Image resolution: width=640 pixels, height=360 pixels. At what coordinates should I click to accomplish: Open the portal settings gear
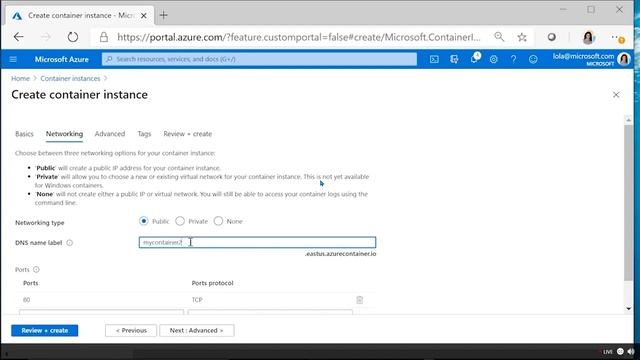click(493, 59)
